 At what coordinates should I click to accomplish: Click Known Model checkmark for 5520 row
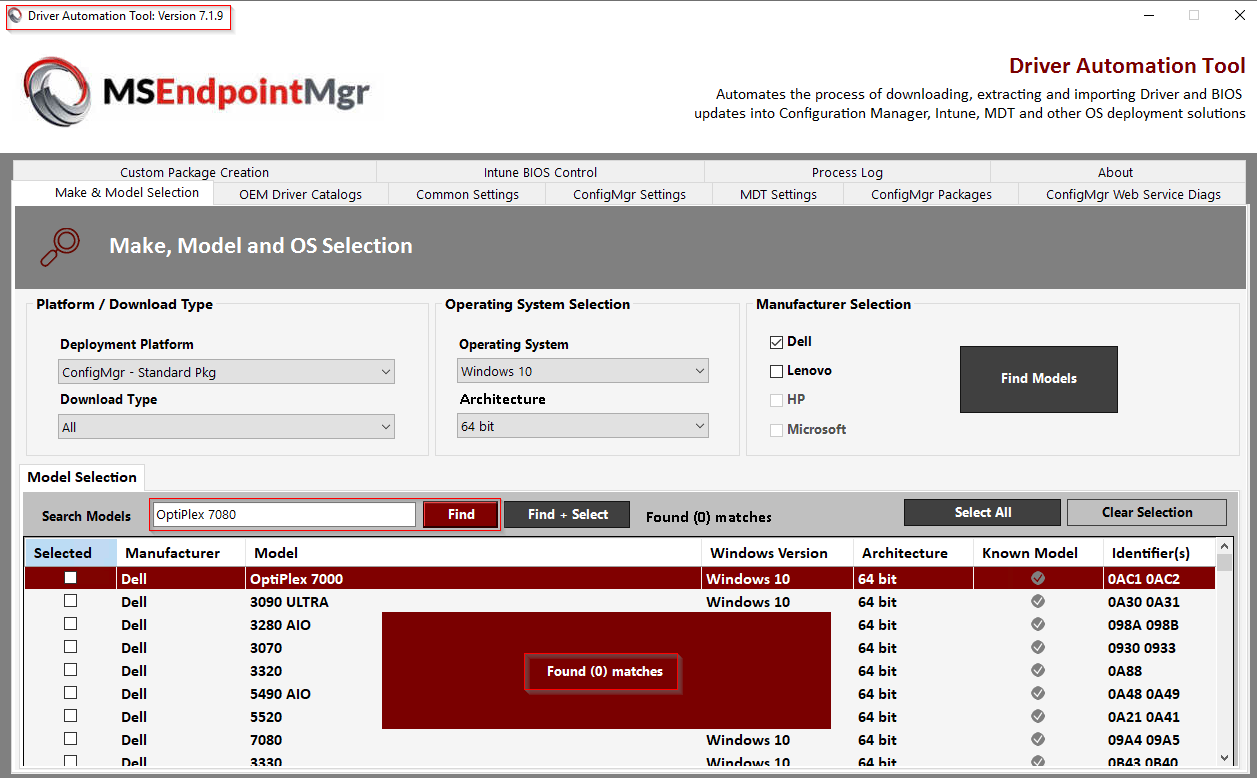1038,716
